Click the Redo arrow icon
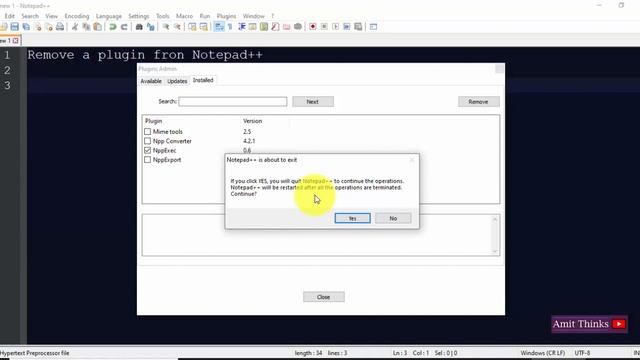Image resolution: width=640 pixels, height=360 pixels. [124, 27]
